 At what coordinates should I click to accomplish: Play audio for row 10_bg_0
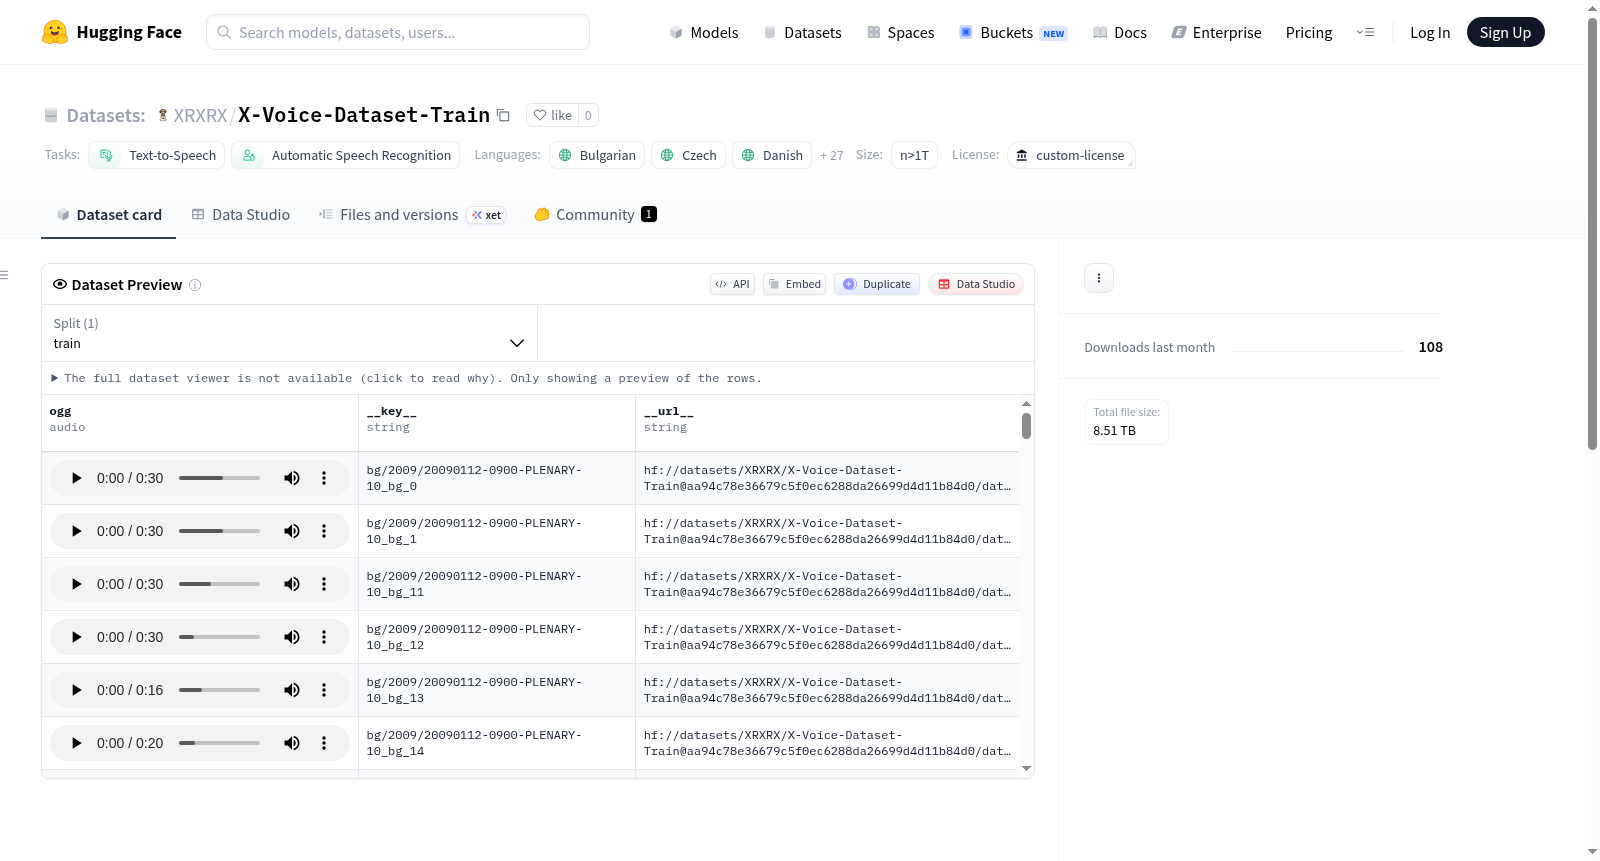click(x=76, y=478)
